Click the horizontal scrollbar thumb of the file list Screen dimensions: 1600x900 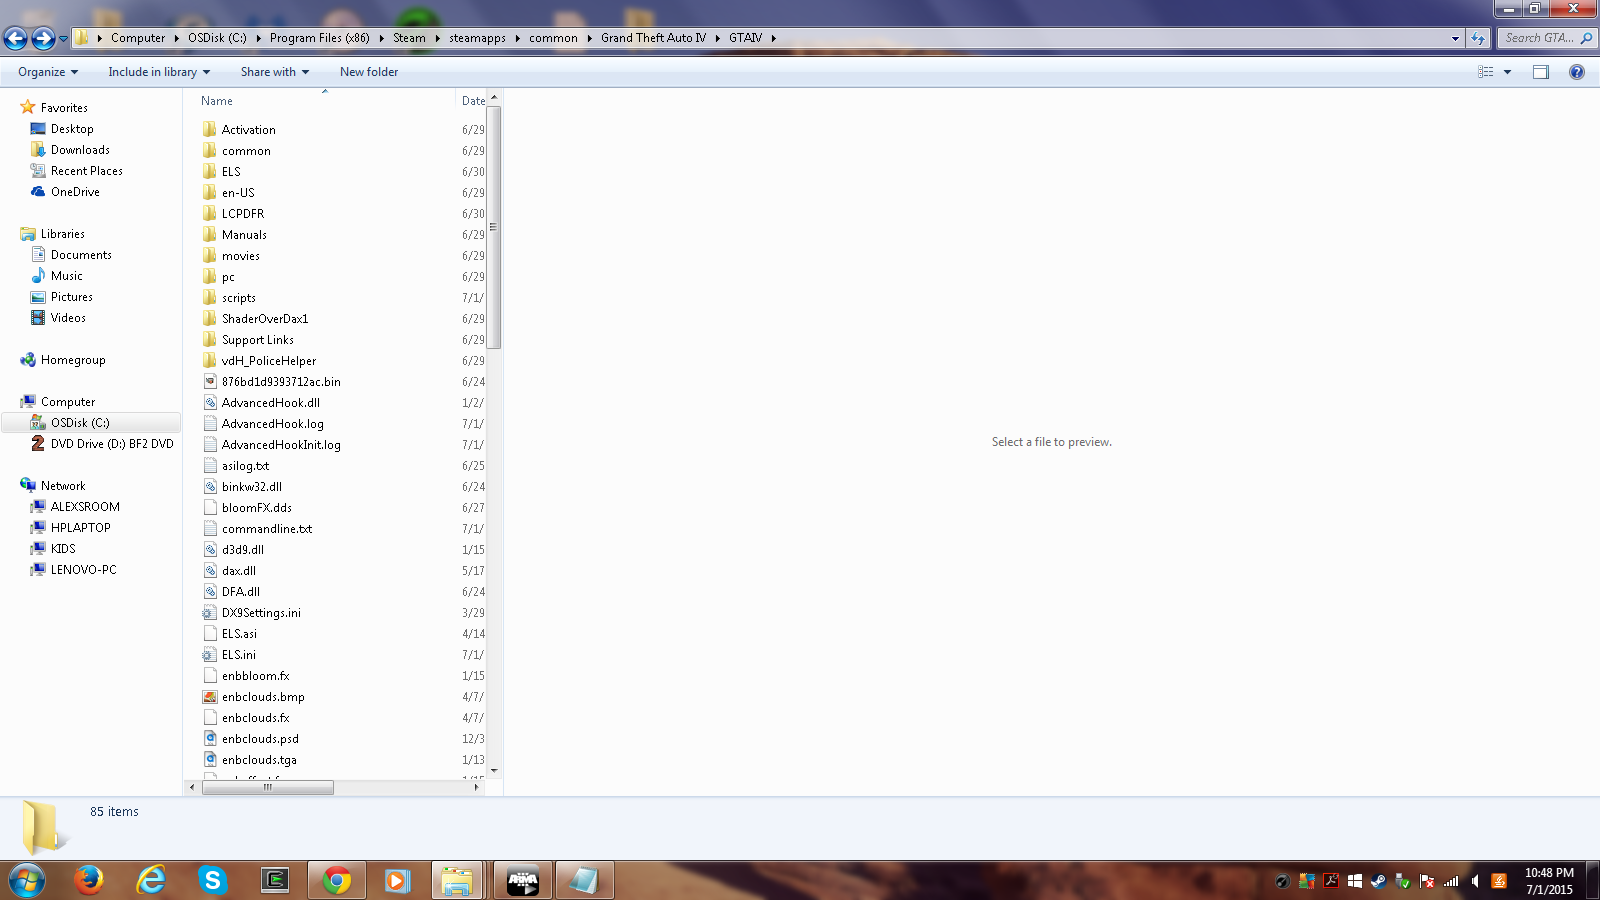(x=268, y=787)
